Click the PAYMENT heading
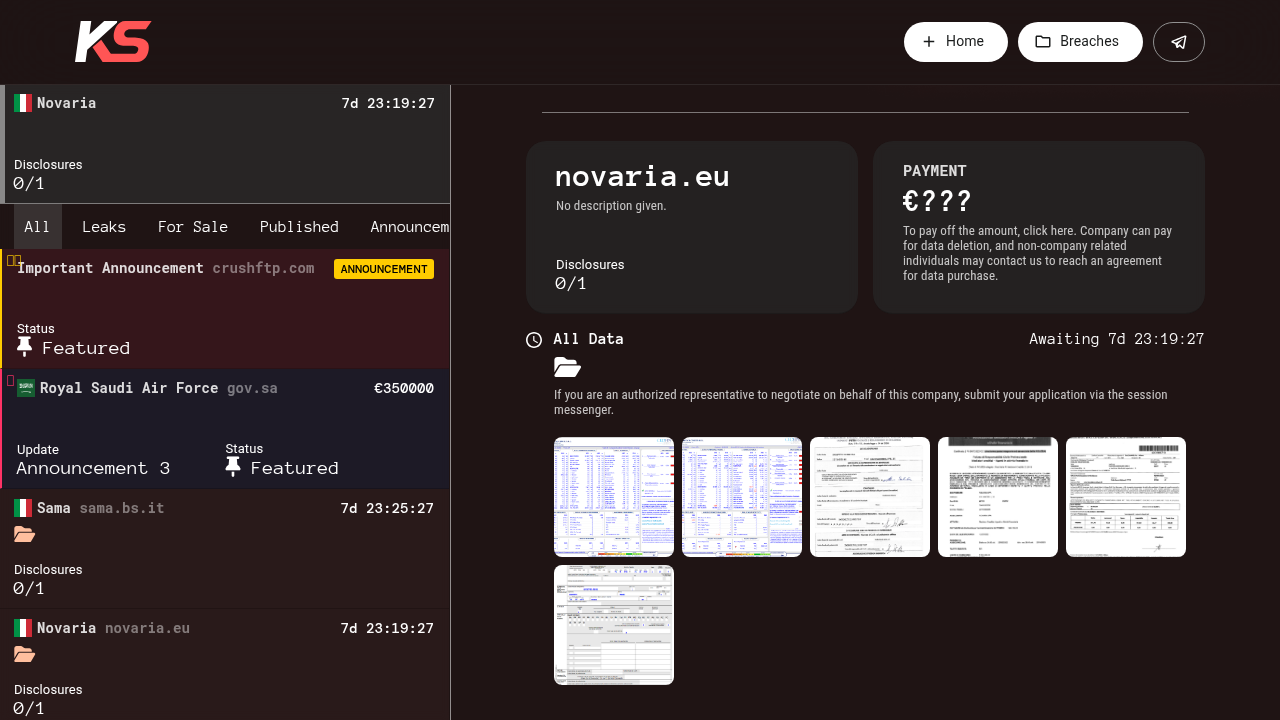Image resolution: width=1280 pixels, height=720 pixels. (935, 171)
